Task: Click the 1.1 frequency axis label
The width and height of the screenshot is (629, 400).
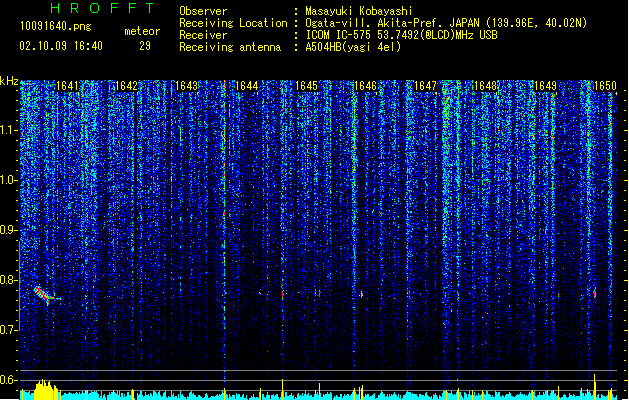Action: 9,130
